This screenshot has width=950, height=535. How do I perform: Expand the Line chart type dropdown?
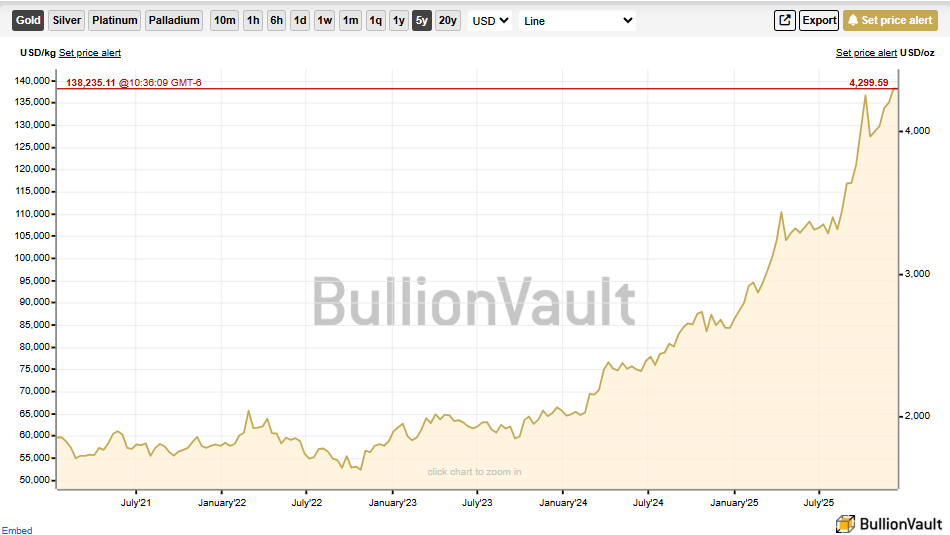(x=577, y=20)
